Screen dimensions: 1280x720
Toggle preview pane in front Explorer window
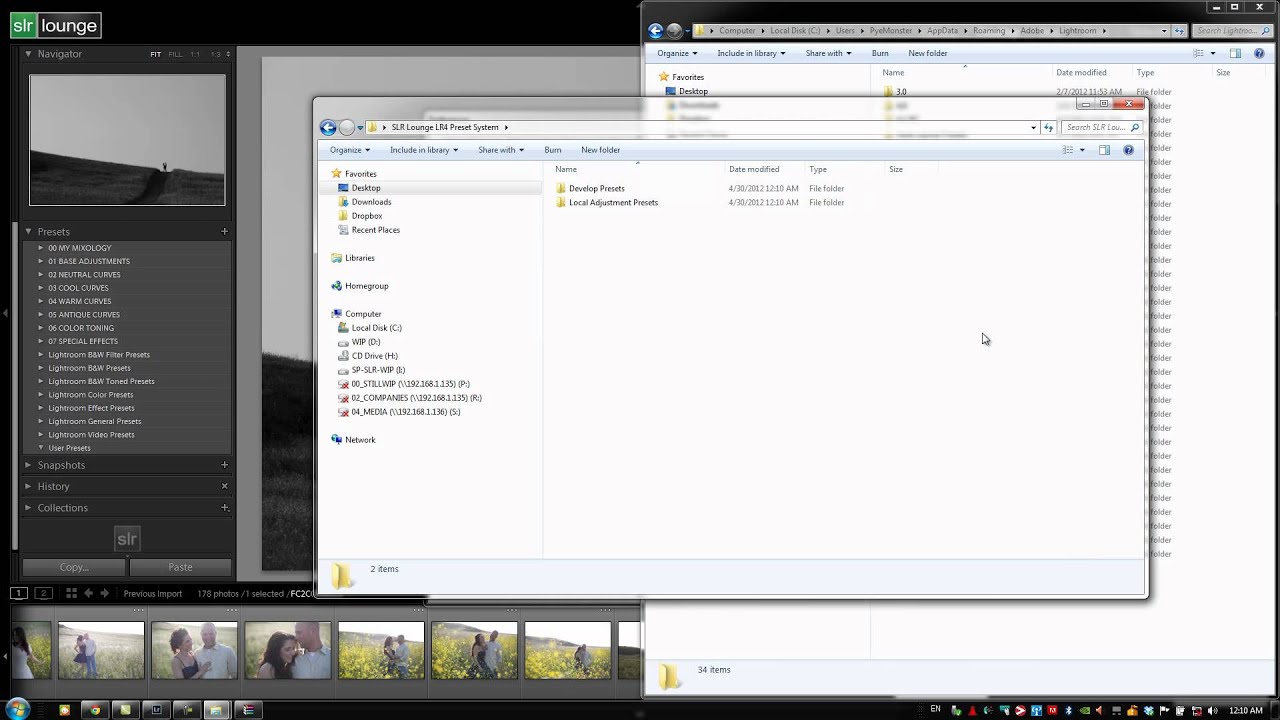point(1104,150)
